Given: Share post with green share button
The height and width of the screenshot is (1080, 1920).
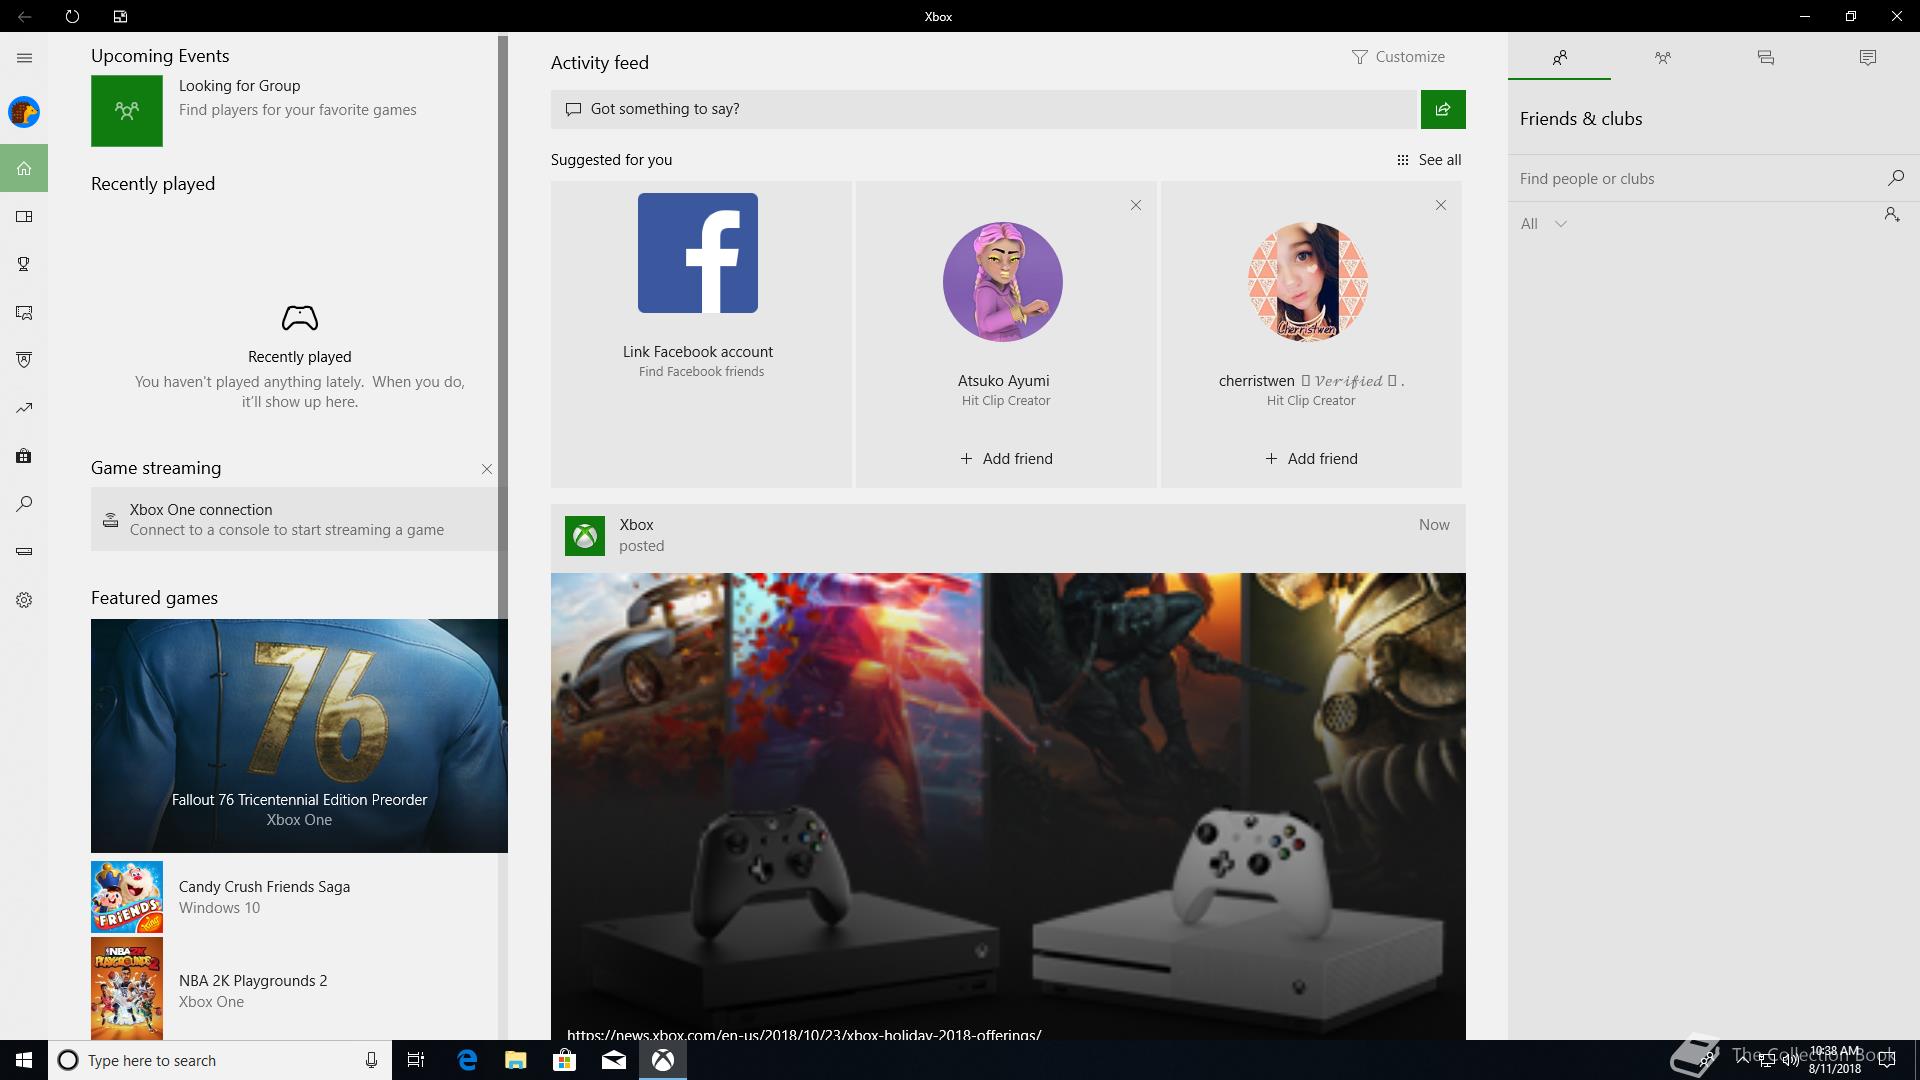Looking at the screenshot, I should [x=1443, y=109].
